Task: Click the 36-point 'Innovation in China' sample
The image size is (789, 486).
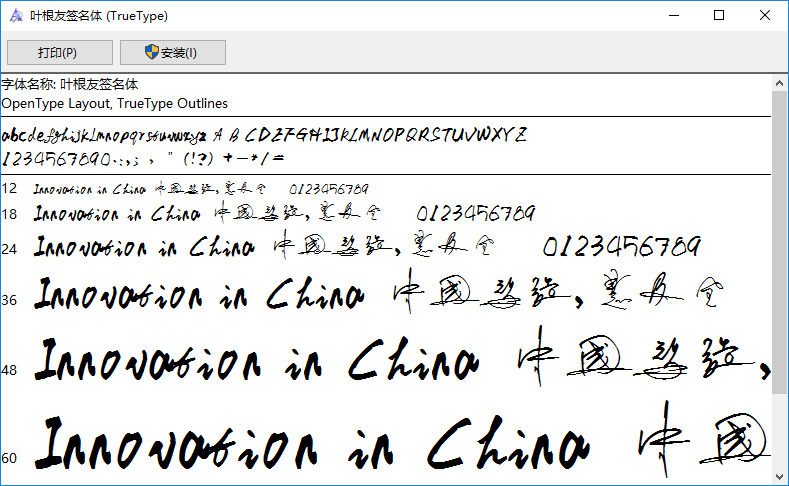Action: (199, 294)
